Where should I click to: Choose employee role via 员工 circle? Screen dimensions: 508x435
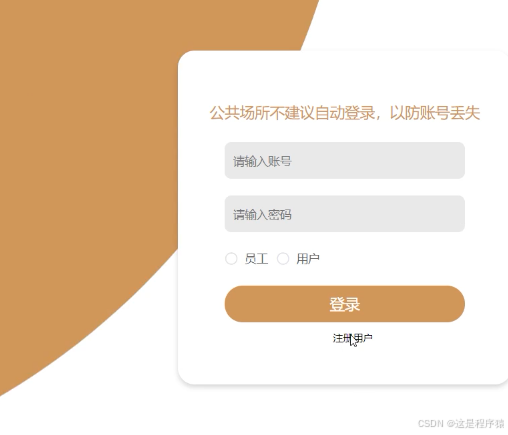[x=231, y=258]
